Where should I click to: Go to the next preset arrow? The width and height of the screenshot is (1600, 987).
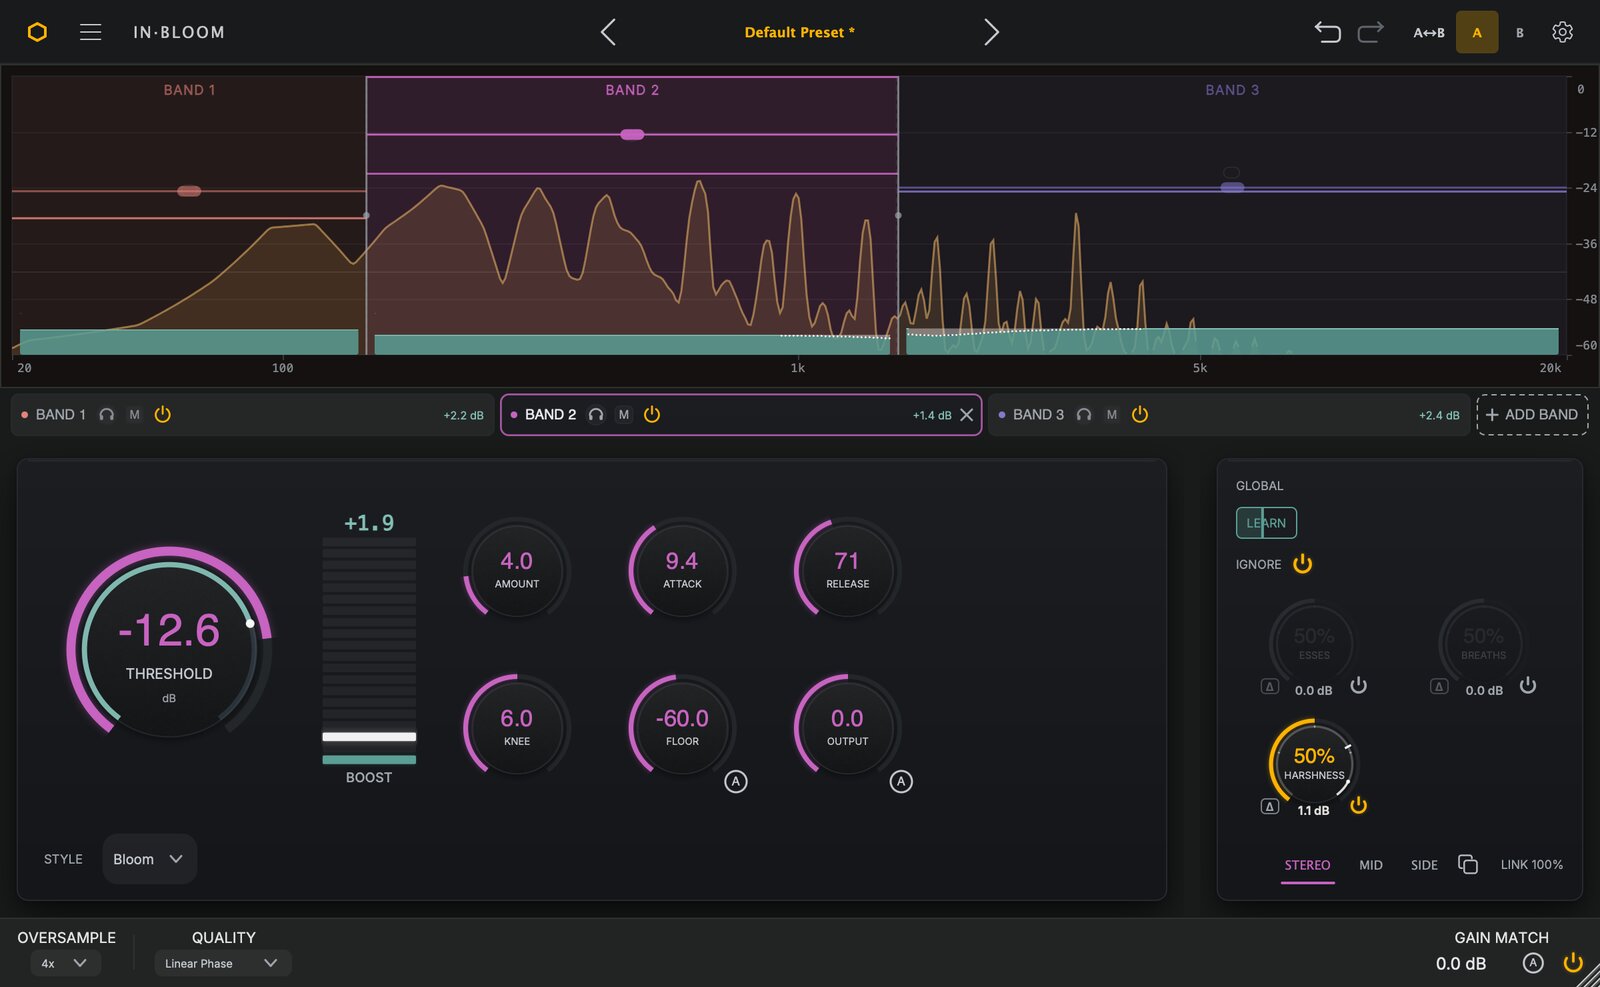[991, 32]
